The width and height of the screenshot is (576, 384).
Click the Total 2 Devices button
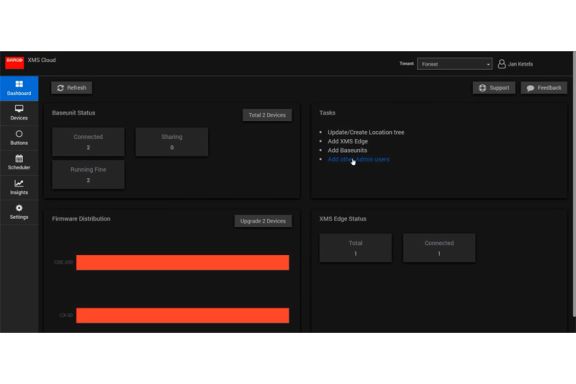click(267, 115)
